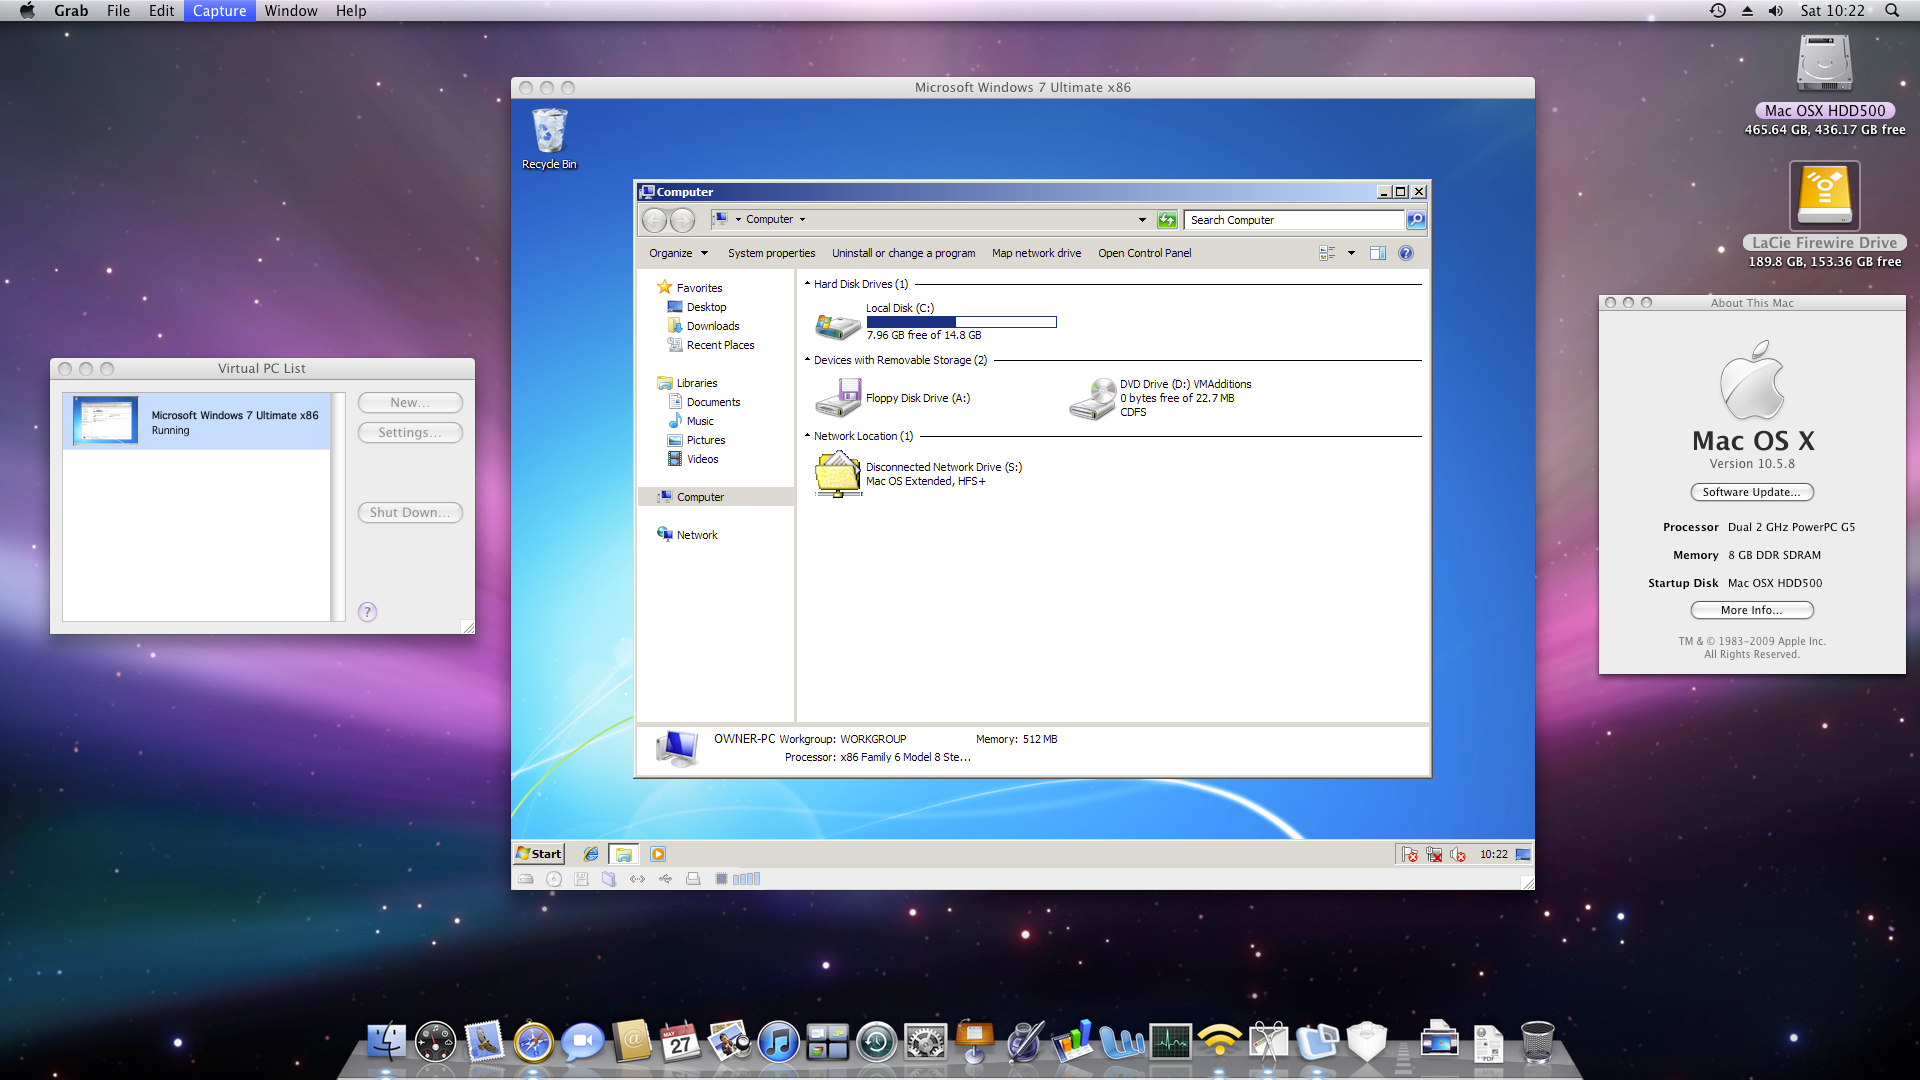The width and height of the screenshot is (1920, 1080).
Task: Click the Internet Explorer taskbar icon
Action: pos(591,854)
